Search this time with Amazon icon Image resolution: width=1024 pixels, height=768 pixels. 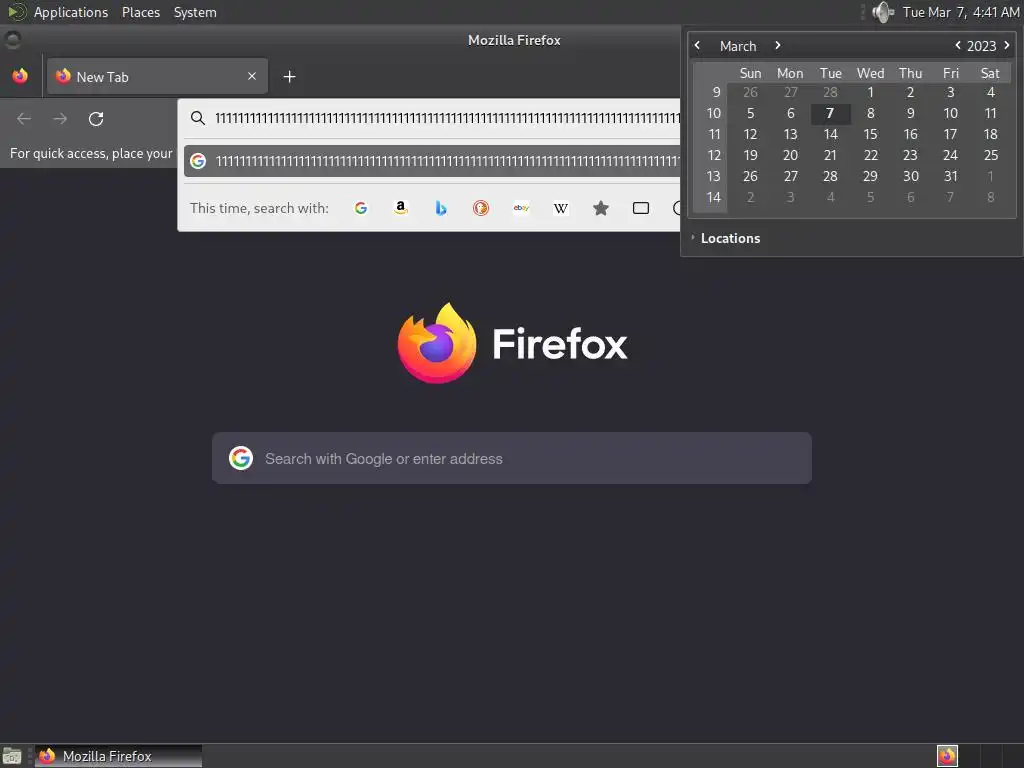pyautogui.click(x=401, y=208)
